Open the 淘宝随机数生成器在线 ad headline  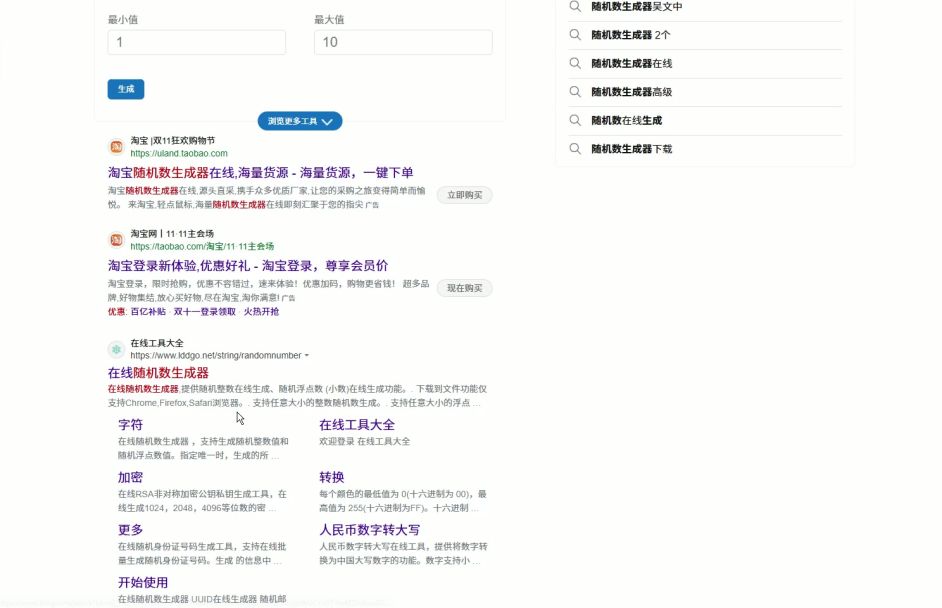tap(261, 172)
